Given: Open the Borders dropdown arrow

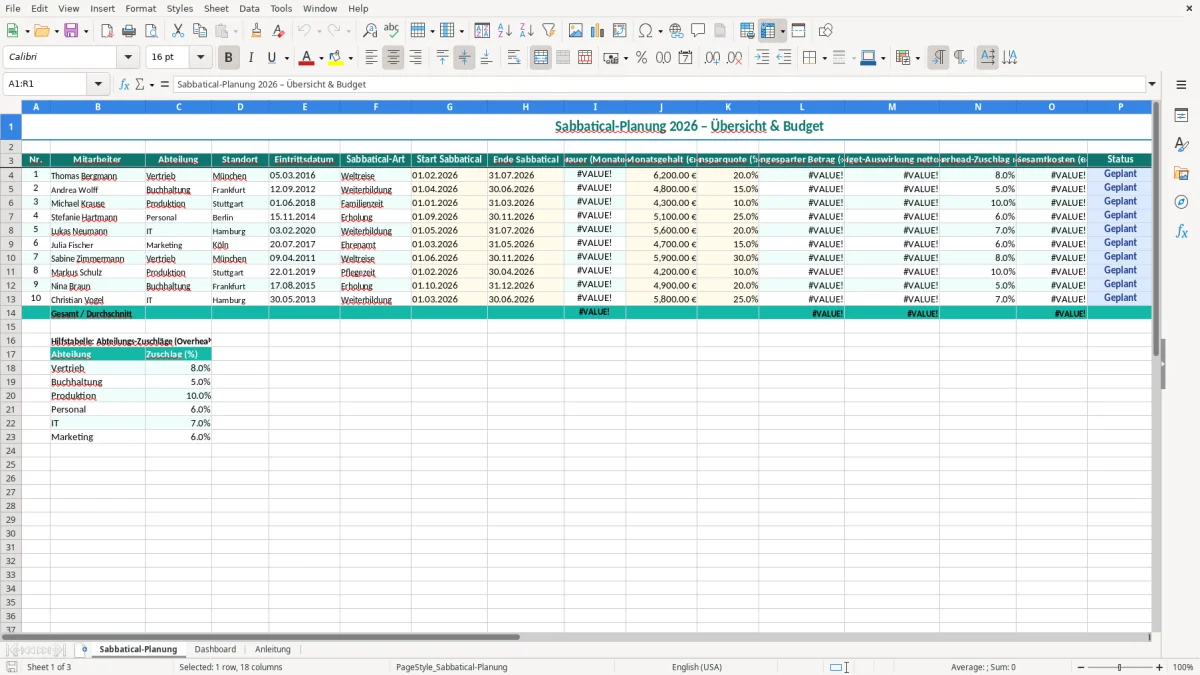Looking at the screenshot, I should pyautogui.click(x=823, y=58).
